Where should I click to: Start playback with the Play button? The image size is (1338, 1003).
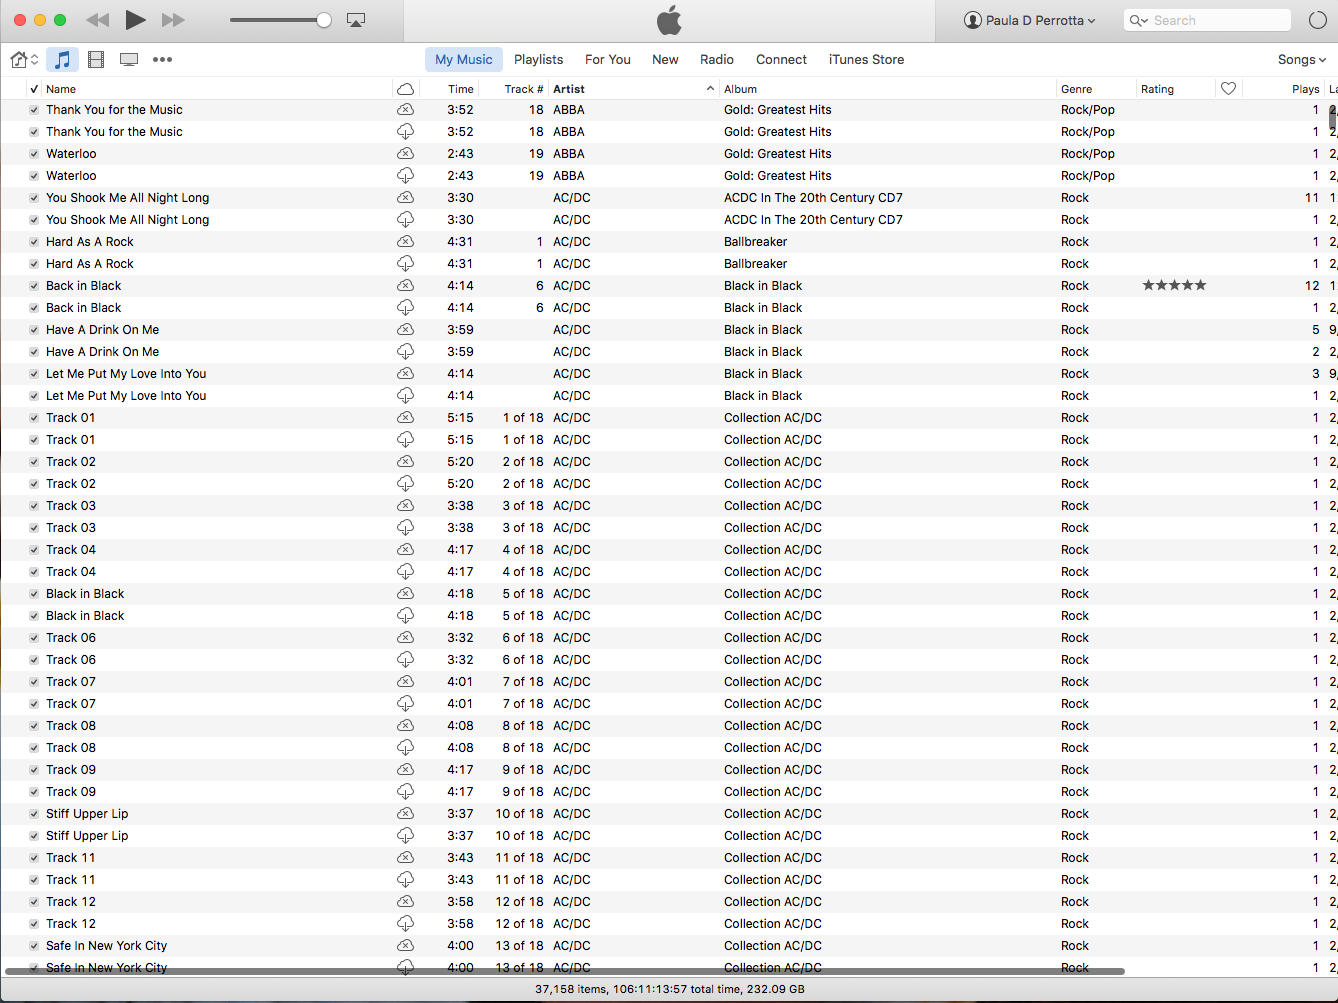(x=136, y=20)
